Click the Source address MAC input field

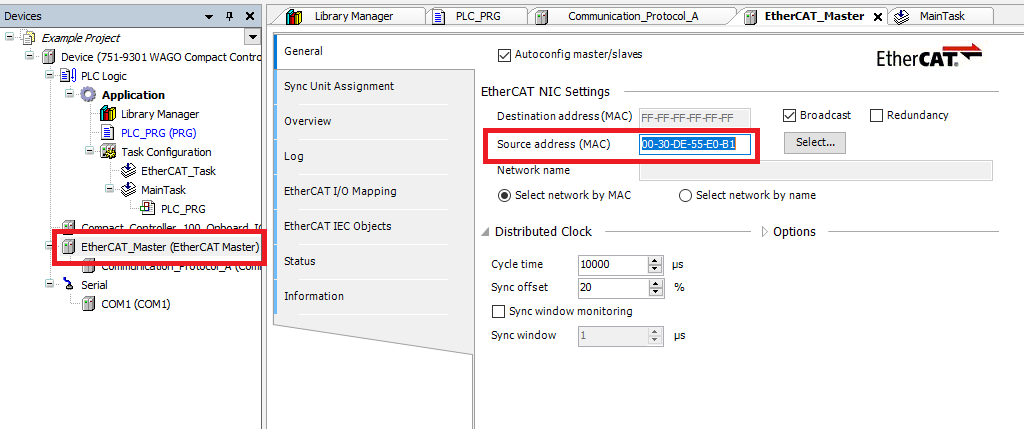click(694, 145)
